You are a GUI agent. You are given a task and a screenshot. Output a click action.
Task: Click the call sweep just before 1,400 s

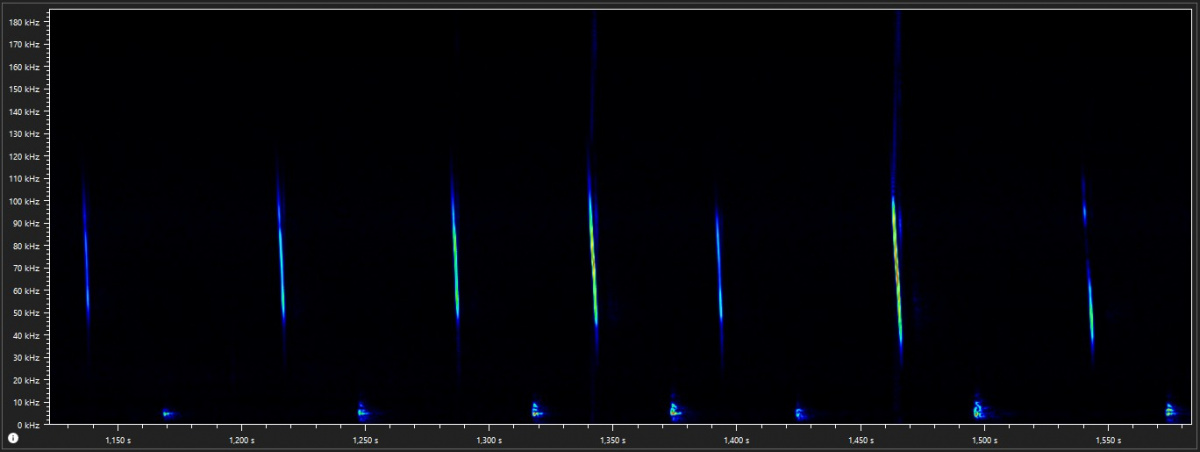pyautogui.click(x=718, y=265)
